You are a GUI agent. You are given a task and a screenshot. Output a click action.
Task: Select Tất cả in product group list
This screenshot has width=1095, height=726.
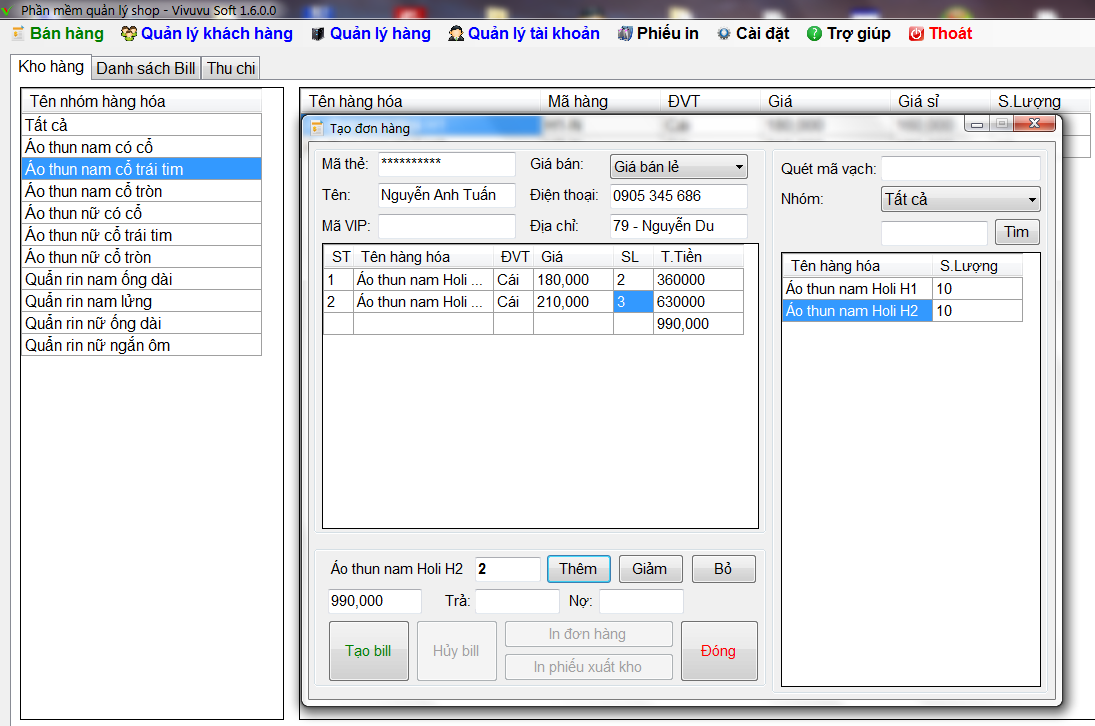[x=142, y=125]
